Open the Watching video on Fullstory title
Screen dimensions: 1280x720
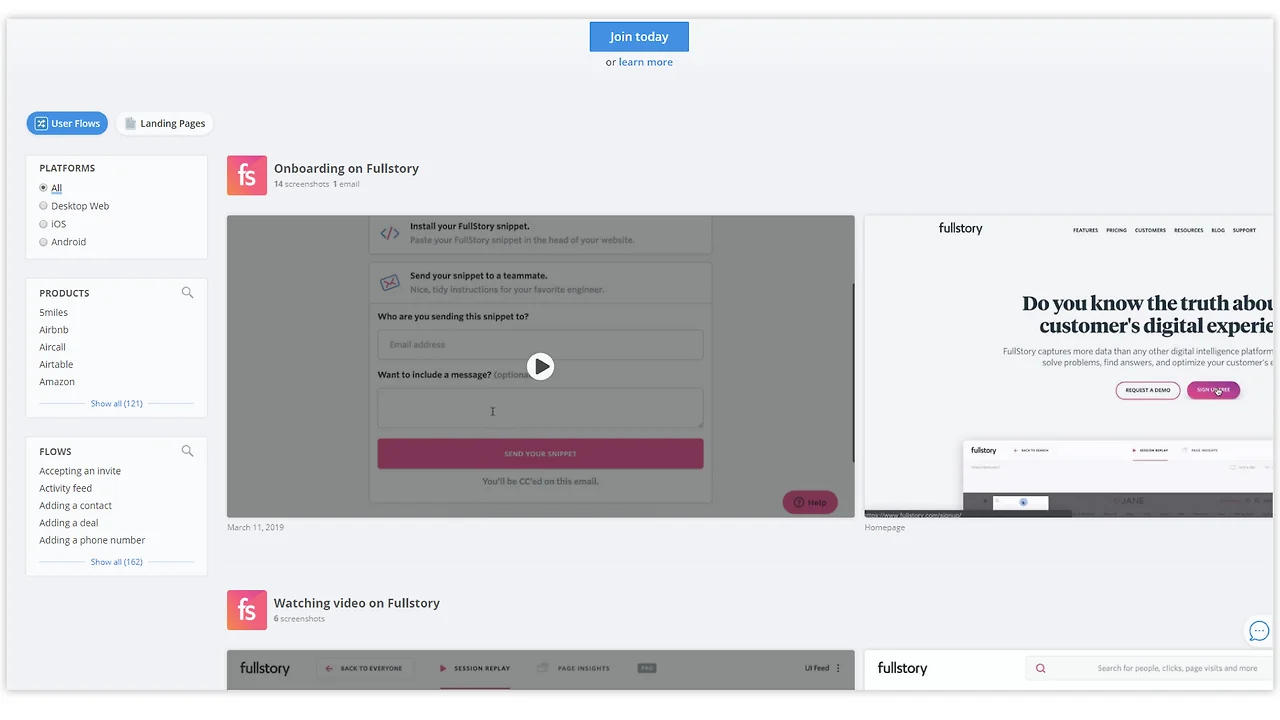[357, 603]
